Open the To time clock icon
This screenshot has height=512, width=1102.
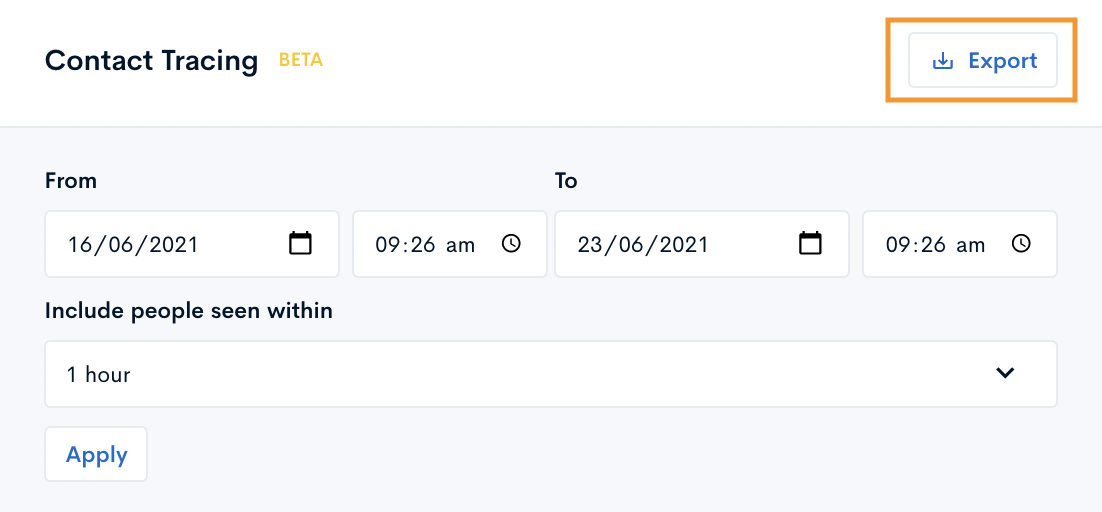click(1021, 244)
